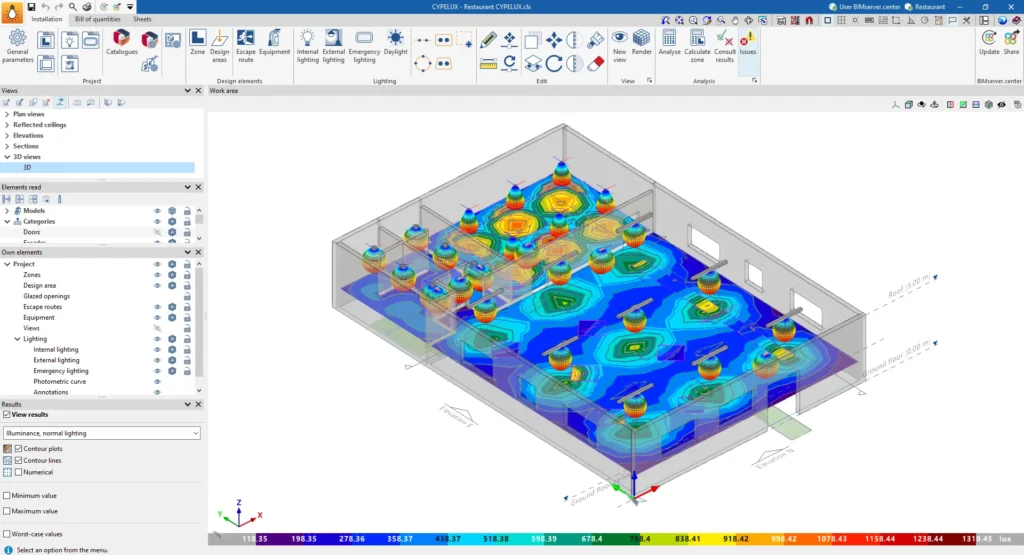The height and width of the screenshot is (555, 1024).
Task: Close the Elements read panel
Action: (x=199, y=187)
